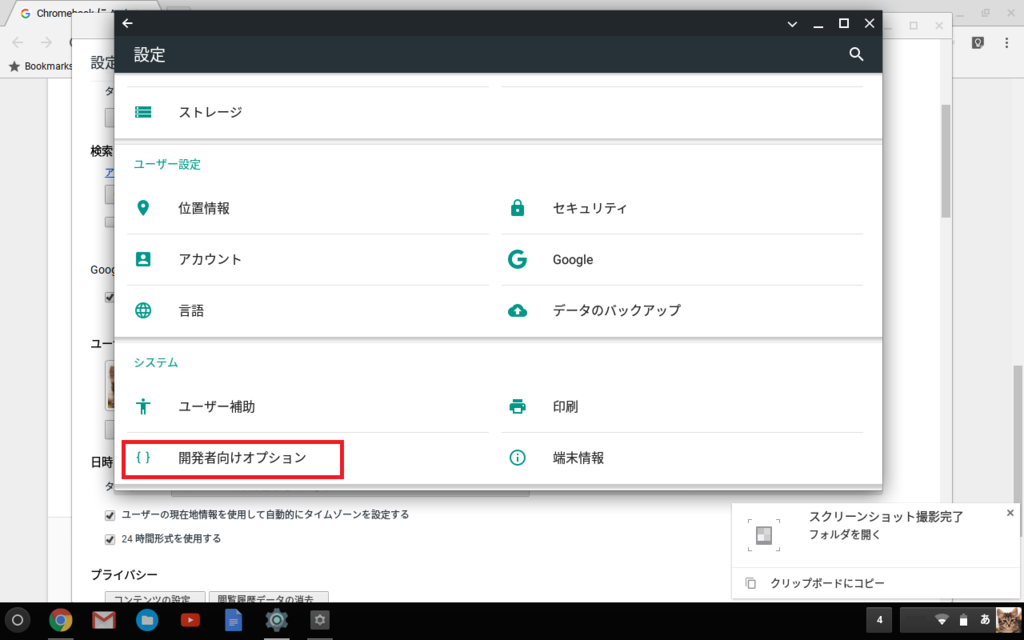Open search in the 設定 header
1024x640 pixels.
856,54
